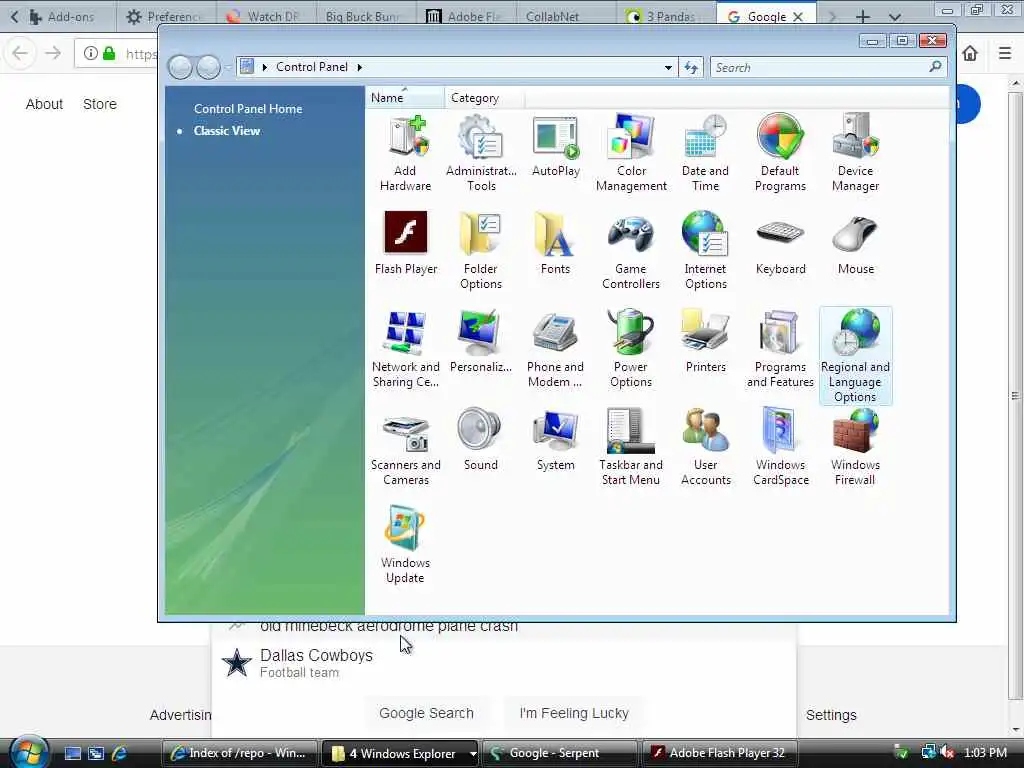
Task: Open the Flash Player settings icon
Action: pyautogui.click(x=406, y=244)
